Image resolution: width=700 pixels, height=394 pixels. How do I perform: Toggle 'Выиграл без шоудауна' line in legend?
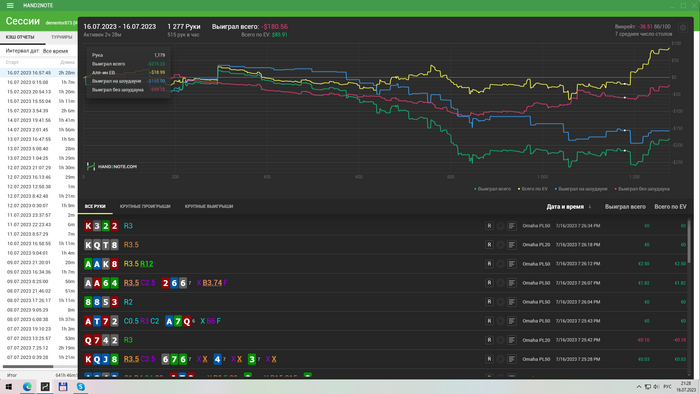pyautogui.click(x=642, y=189)
